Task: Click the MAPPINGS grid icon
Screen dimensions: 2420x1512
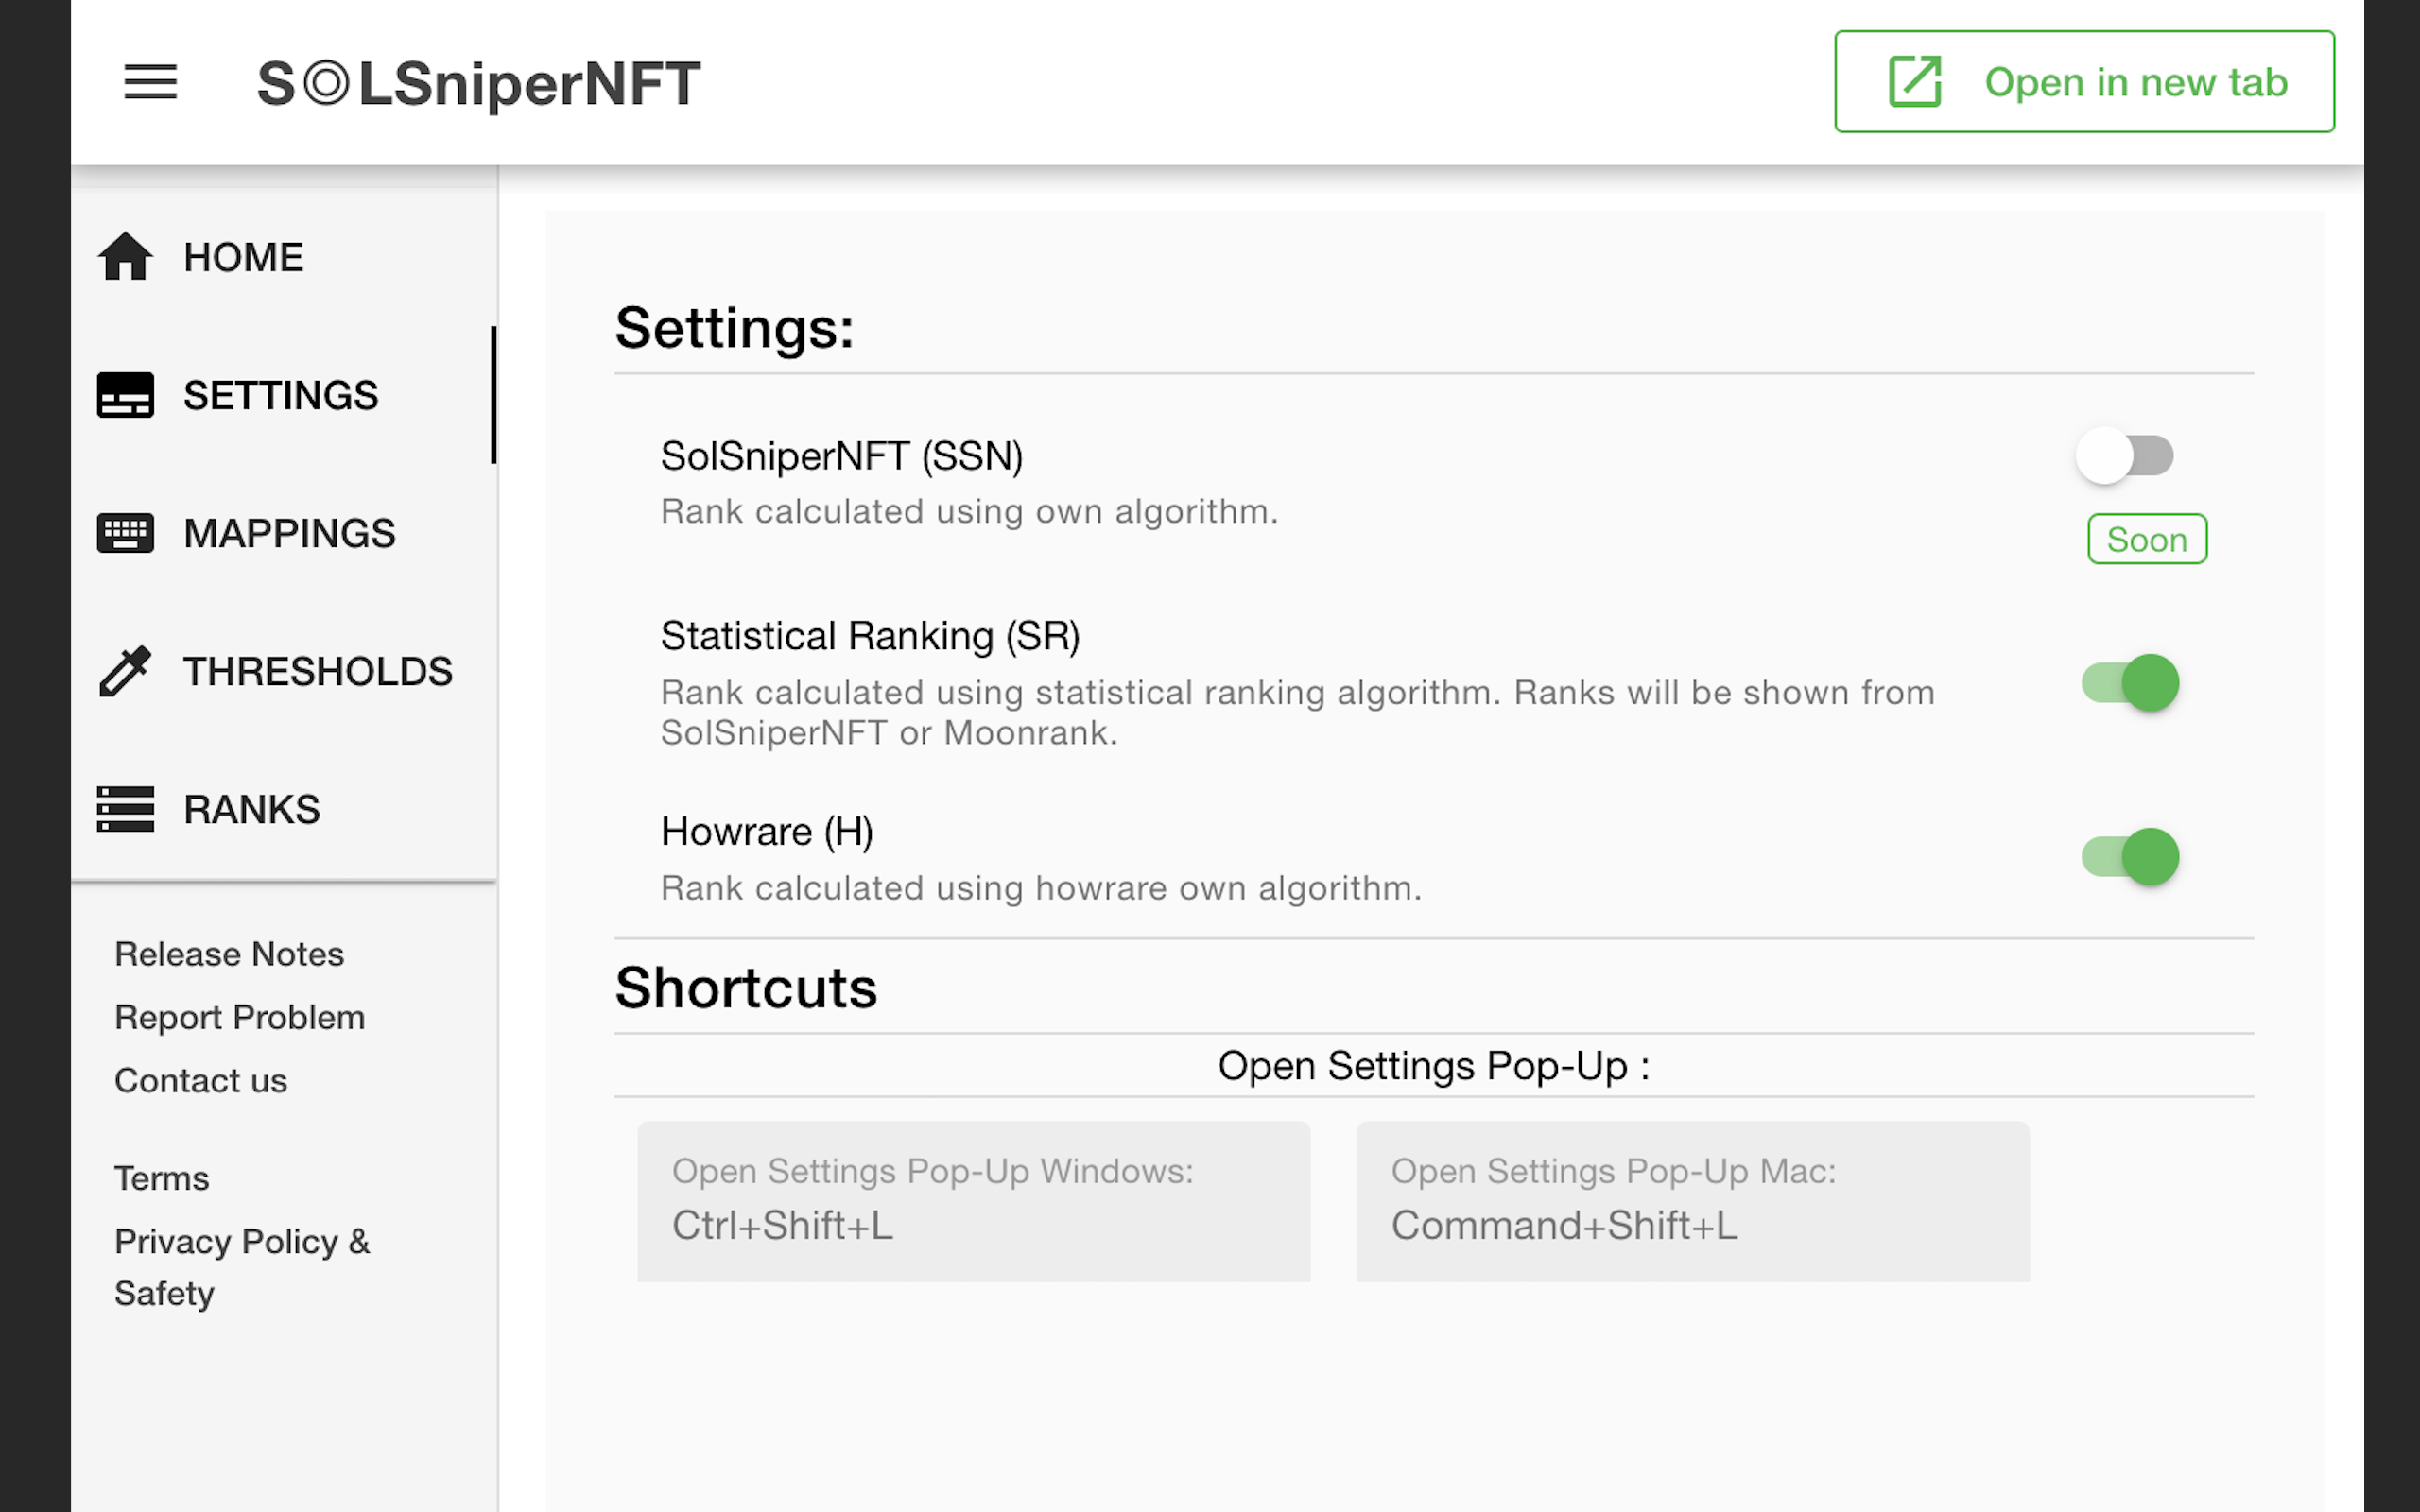Action: click(x=124, y=531)
